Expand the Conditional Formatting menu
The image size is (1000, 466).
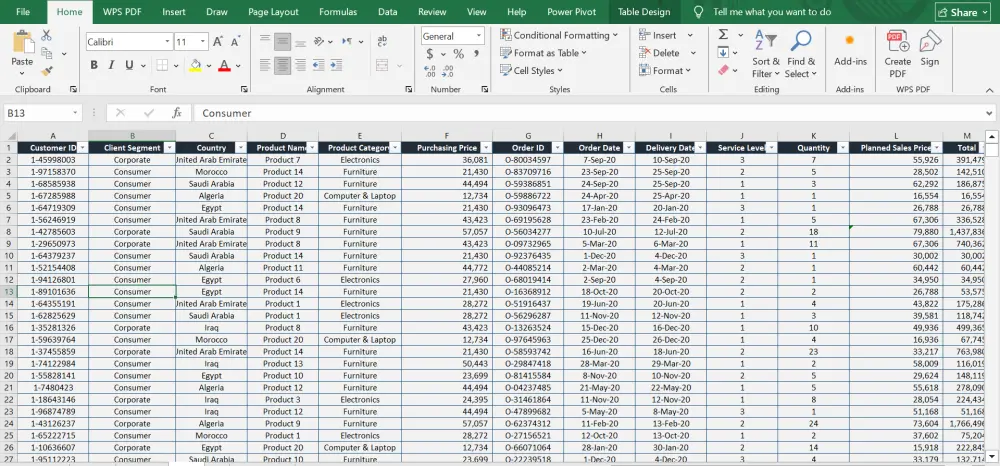(559, 35)
